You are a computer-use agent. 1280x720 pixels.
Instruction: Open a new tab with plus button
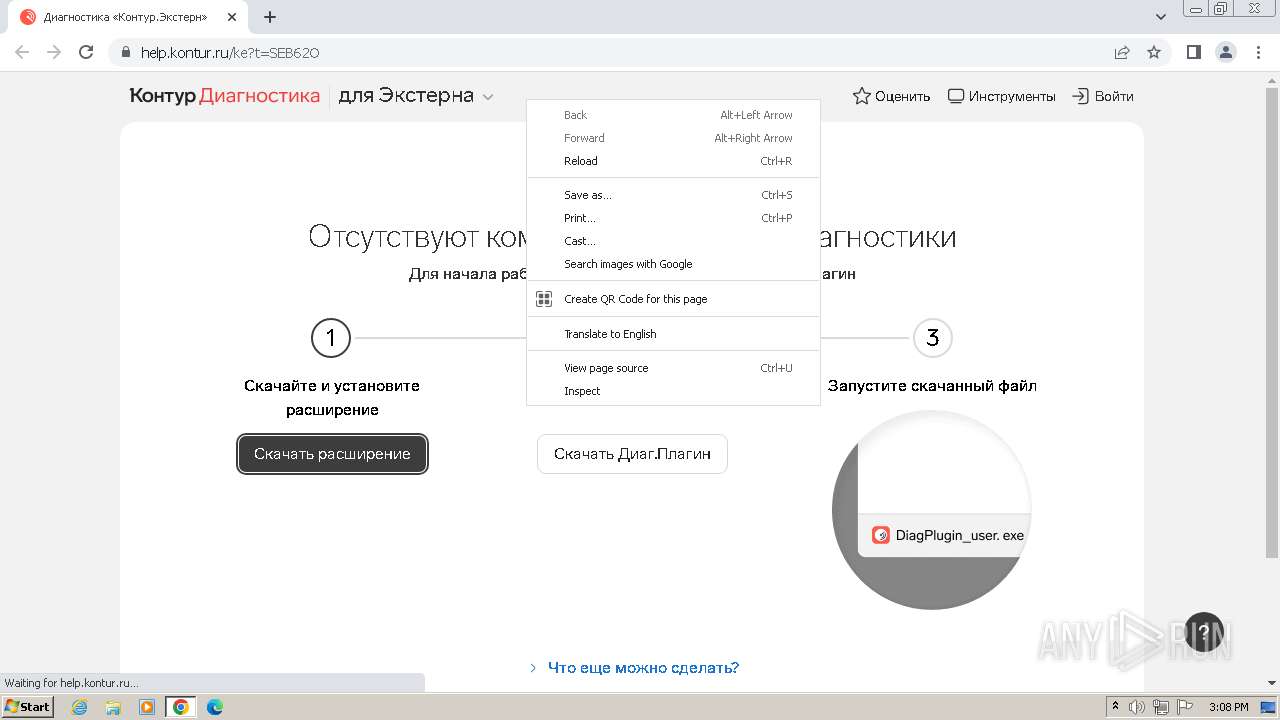(270, 17)
